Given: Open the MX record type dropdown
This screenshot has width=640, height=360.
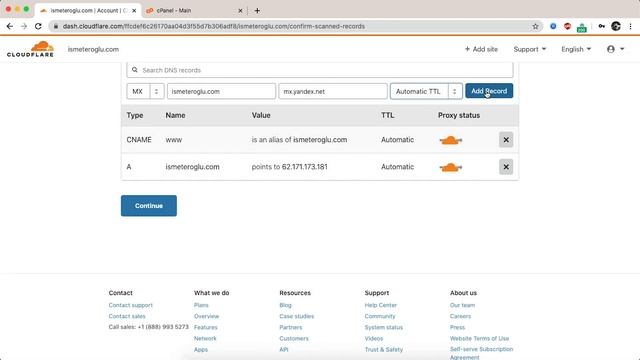Looking at the screenshot, I should [145, 91].
